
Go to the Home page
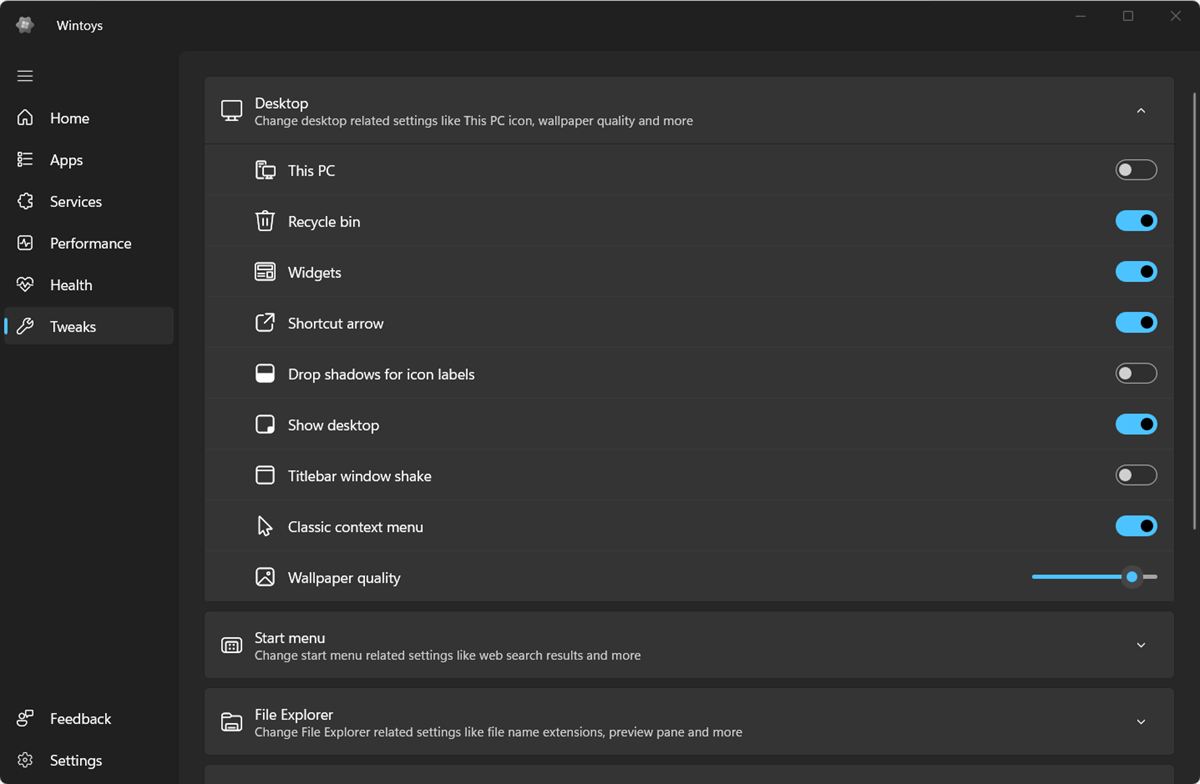[x=89, y=118]
